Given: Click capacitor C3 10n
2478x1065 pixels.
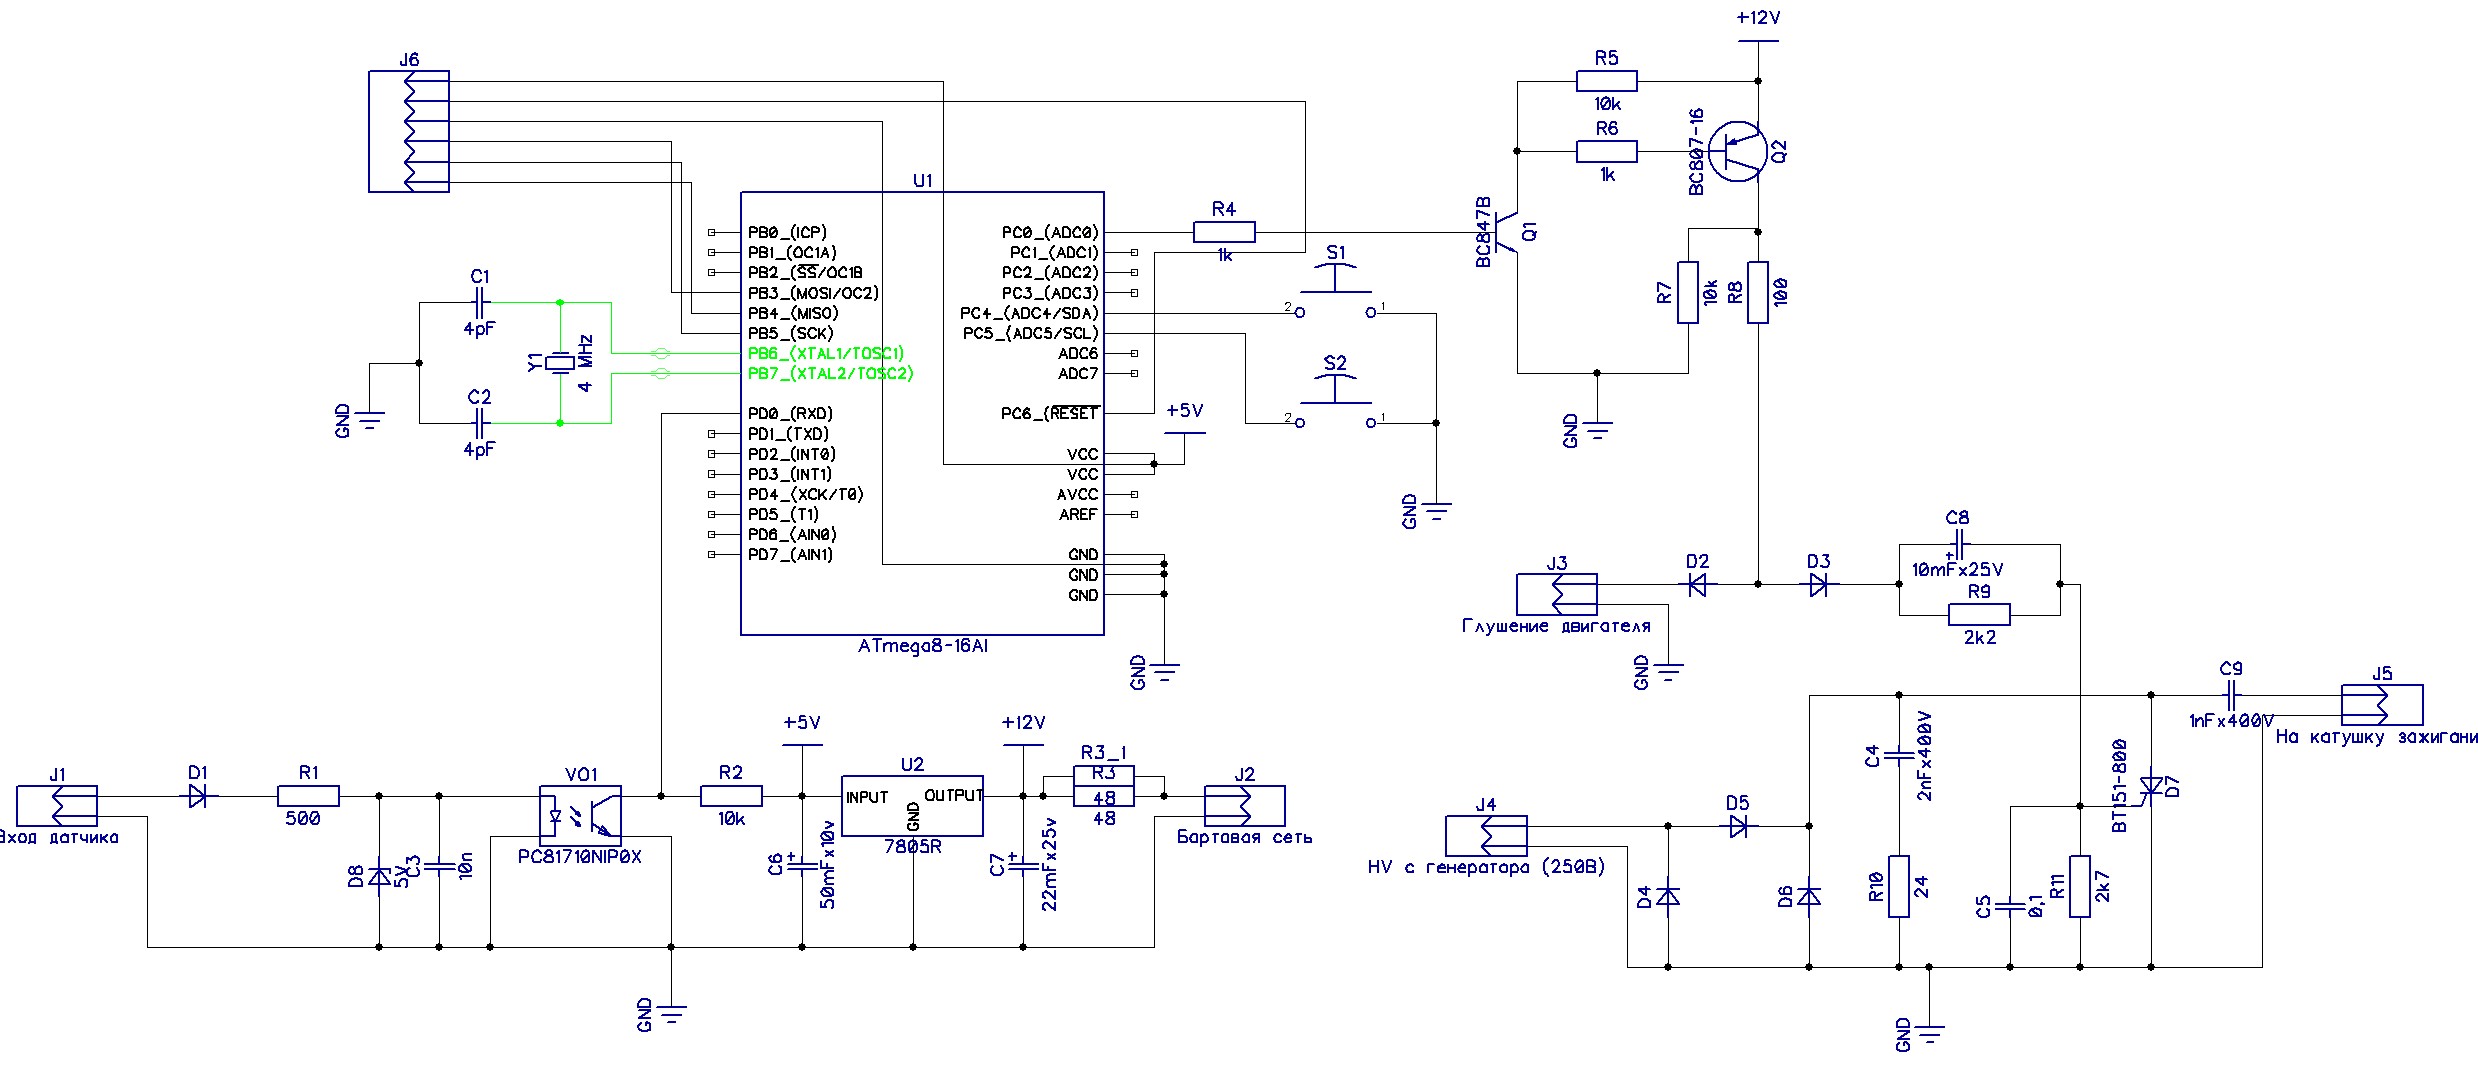Looking at the screenshot, I should (x=439, y=867).
